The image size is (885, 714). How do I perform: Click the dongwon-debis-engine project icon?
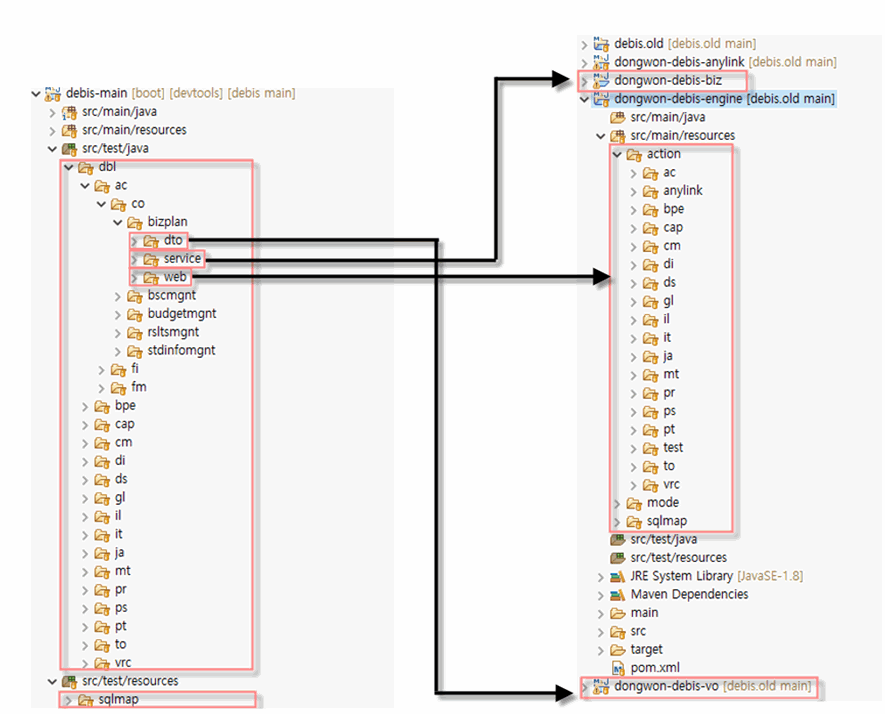point(601,99)
